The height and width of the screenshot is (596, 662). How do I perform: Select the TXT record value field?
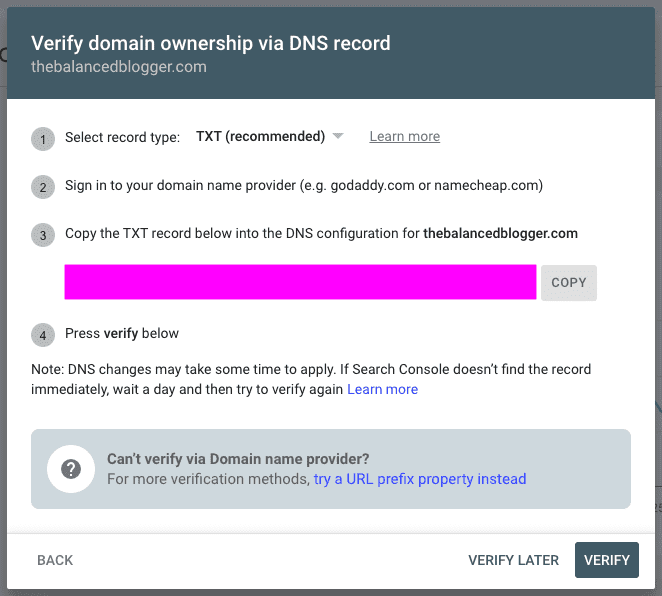pos(300,282)
